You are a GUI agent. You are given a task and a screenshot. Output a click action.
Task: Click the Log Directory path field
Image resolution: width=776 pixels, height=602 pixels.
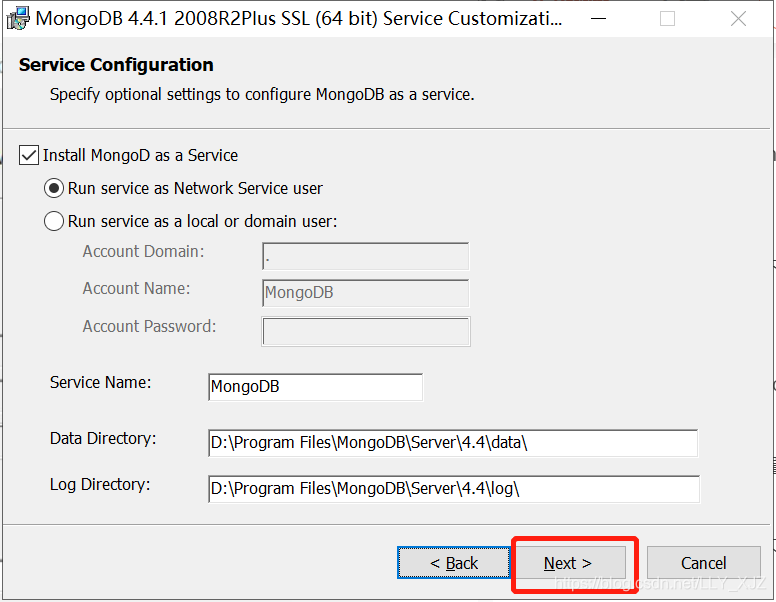click(454, 489)
